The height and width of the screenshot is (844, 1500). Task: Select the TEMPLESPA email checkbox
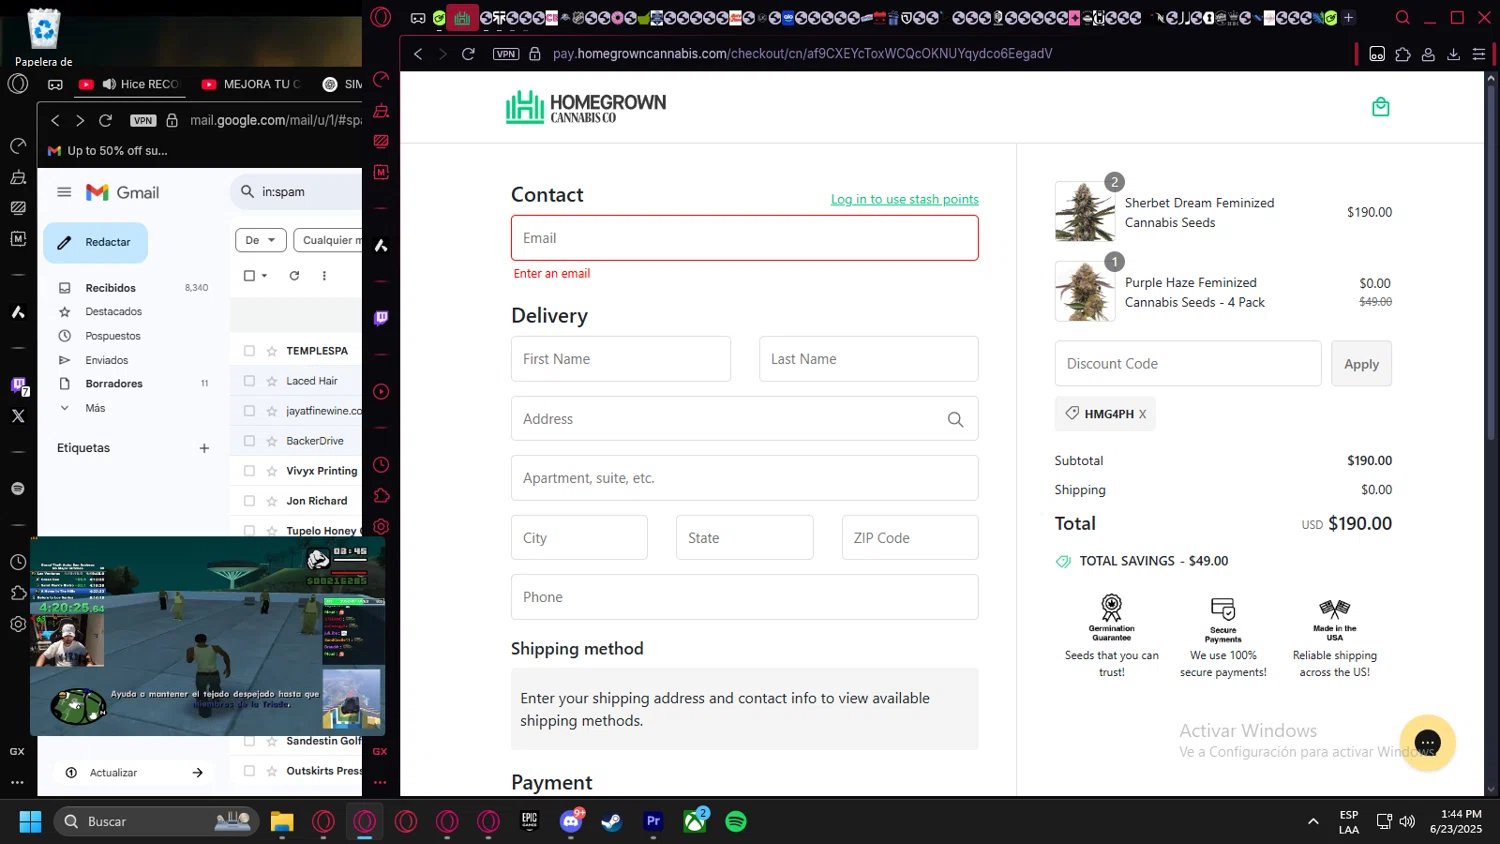(x=249, y=351)
